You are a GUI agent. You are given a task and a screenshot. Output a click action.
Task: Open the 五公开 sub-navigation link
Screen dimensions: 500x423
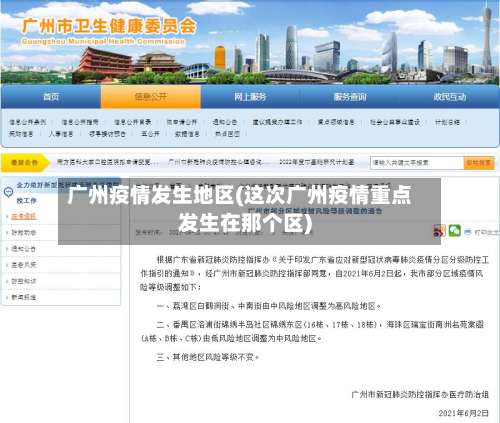pyautogui.click(x=150, y=134)
